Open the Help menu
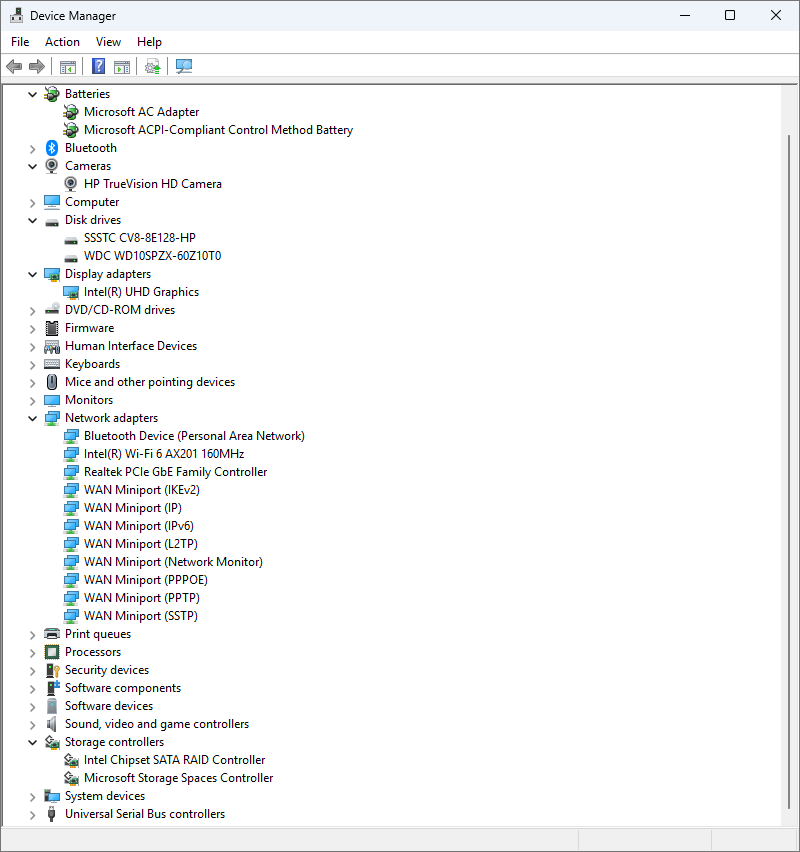The width and height of the screenshot is (800, 852). point(149,42)
